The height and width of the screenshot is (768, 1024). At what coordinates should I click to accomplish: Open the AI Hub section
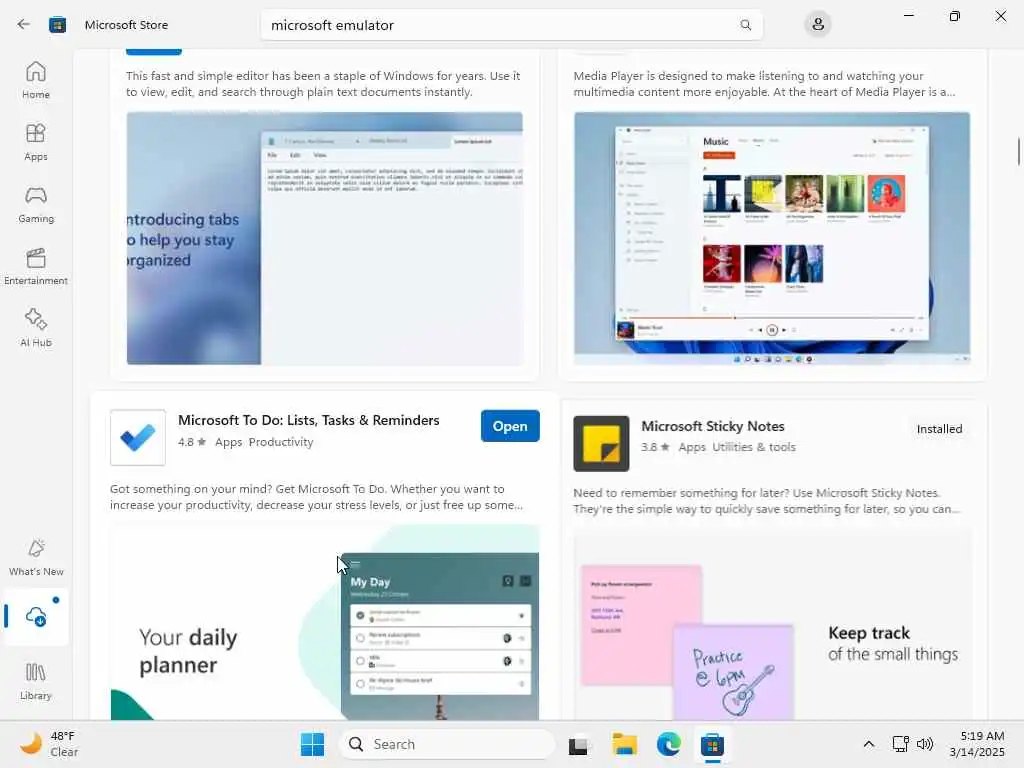point(36,328)
